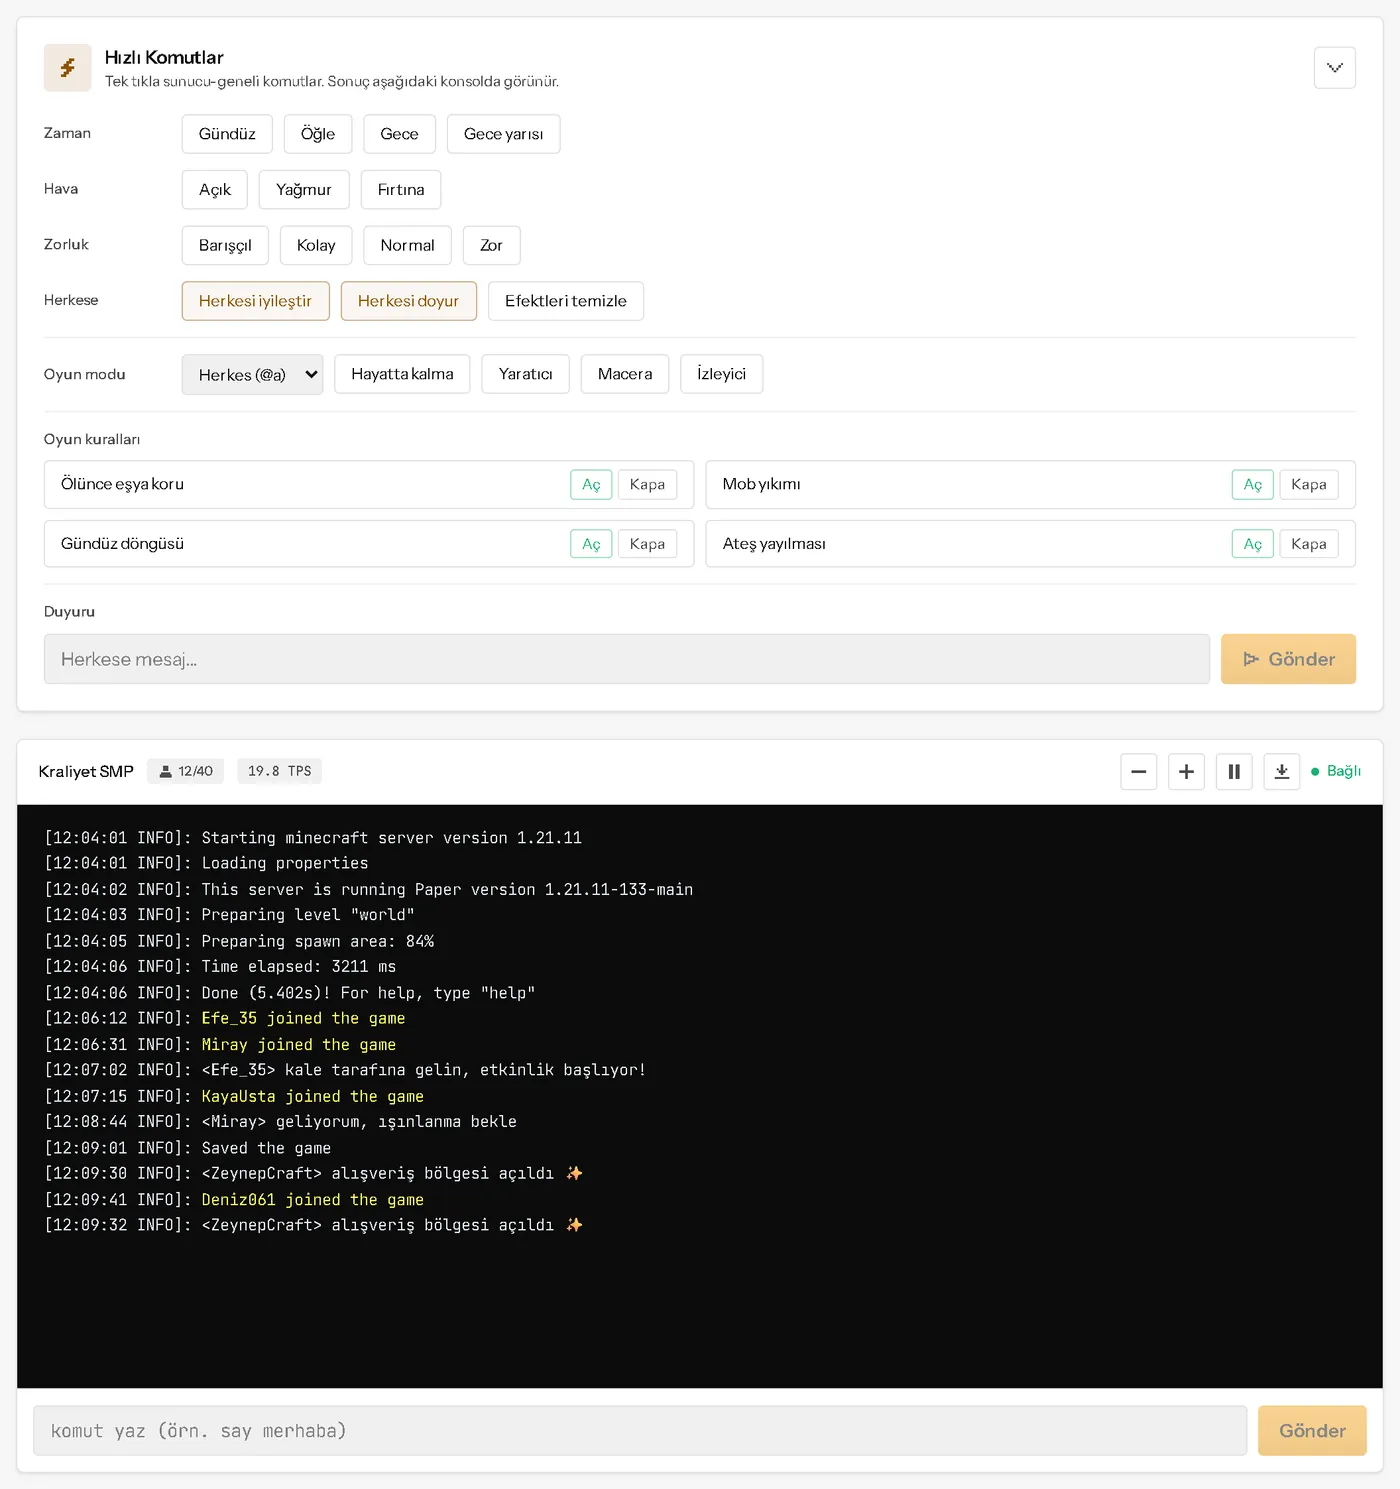Click the lightning bolt Hızlı Komutlar icon
Image resolution: width=1400 pixels, height=1489 pixels.
[68, 68]
